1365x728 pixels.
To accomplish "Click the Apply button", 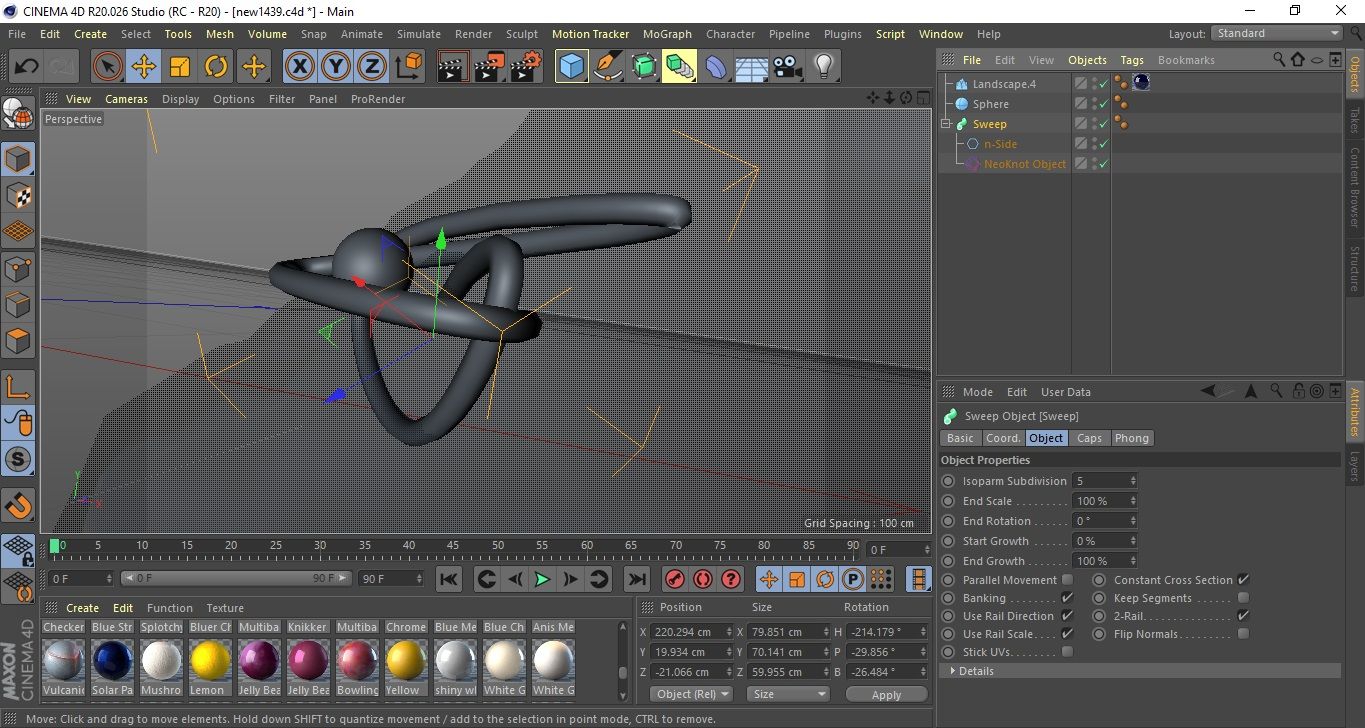I will point(886,694).
